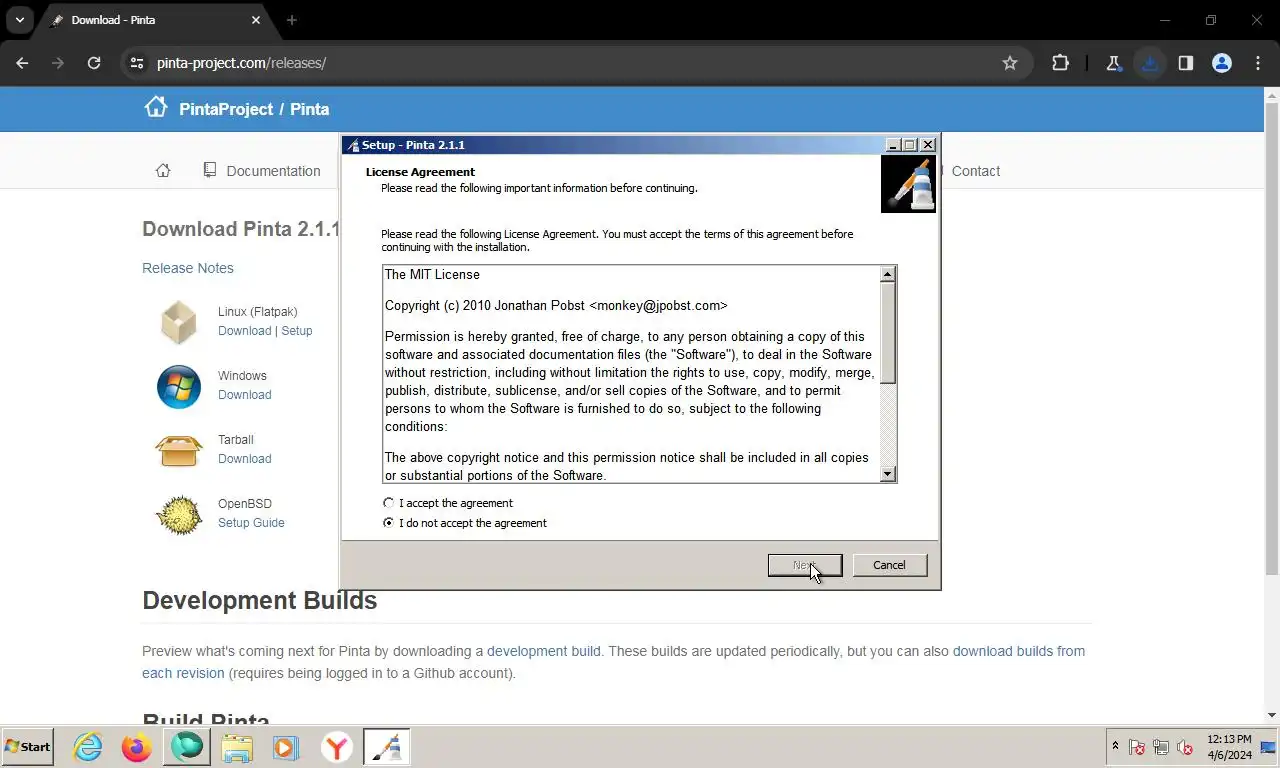Click the OpenBSD pufferfish icon

click(179, 515)
